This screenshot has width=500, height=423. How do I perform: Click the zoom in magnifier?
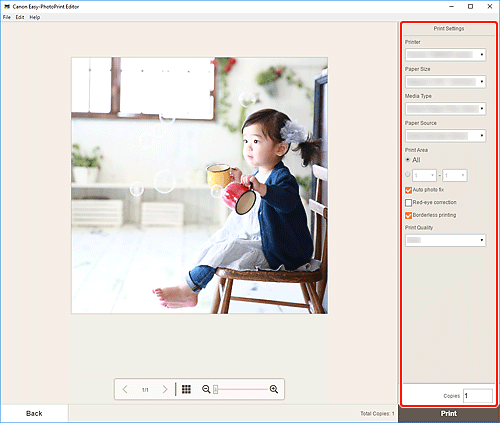coord(274,389)
